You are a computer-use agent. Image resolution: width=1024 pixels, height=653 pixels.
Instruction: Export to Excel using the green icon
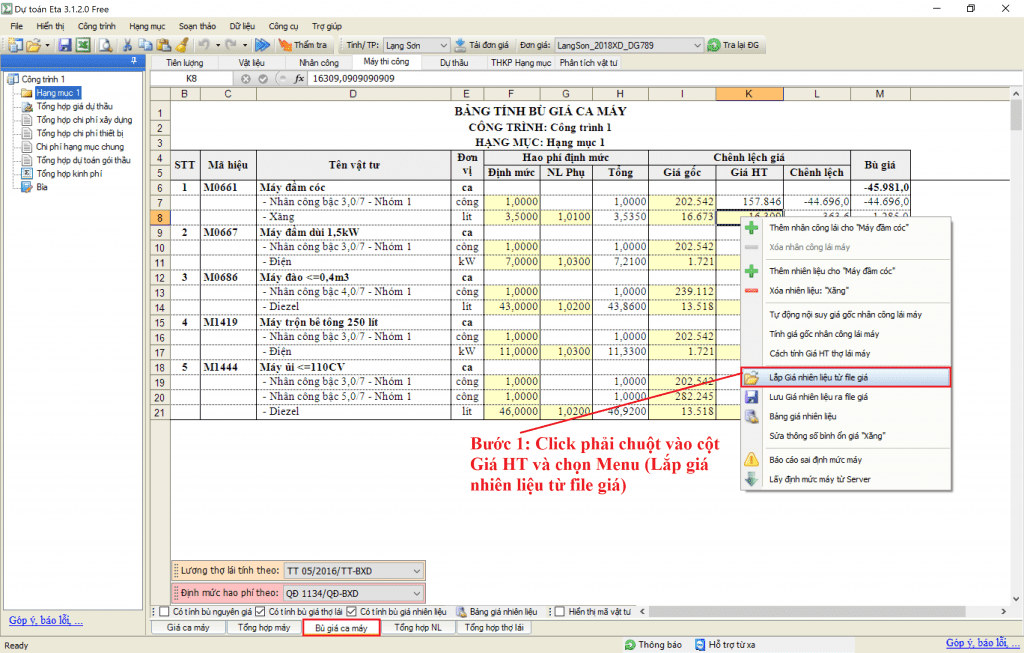83,45
